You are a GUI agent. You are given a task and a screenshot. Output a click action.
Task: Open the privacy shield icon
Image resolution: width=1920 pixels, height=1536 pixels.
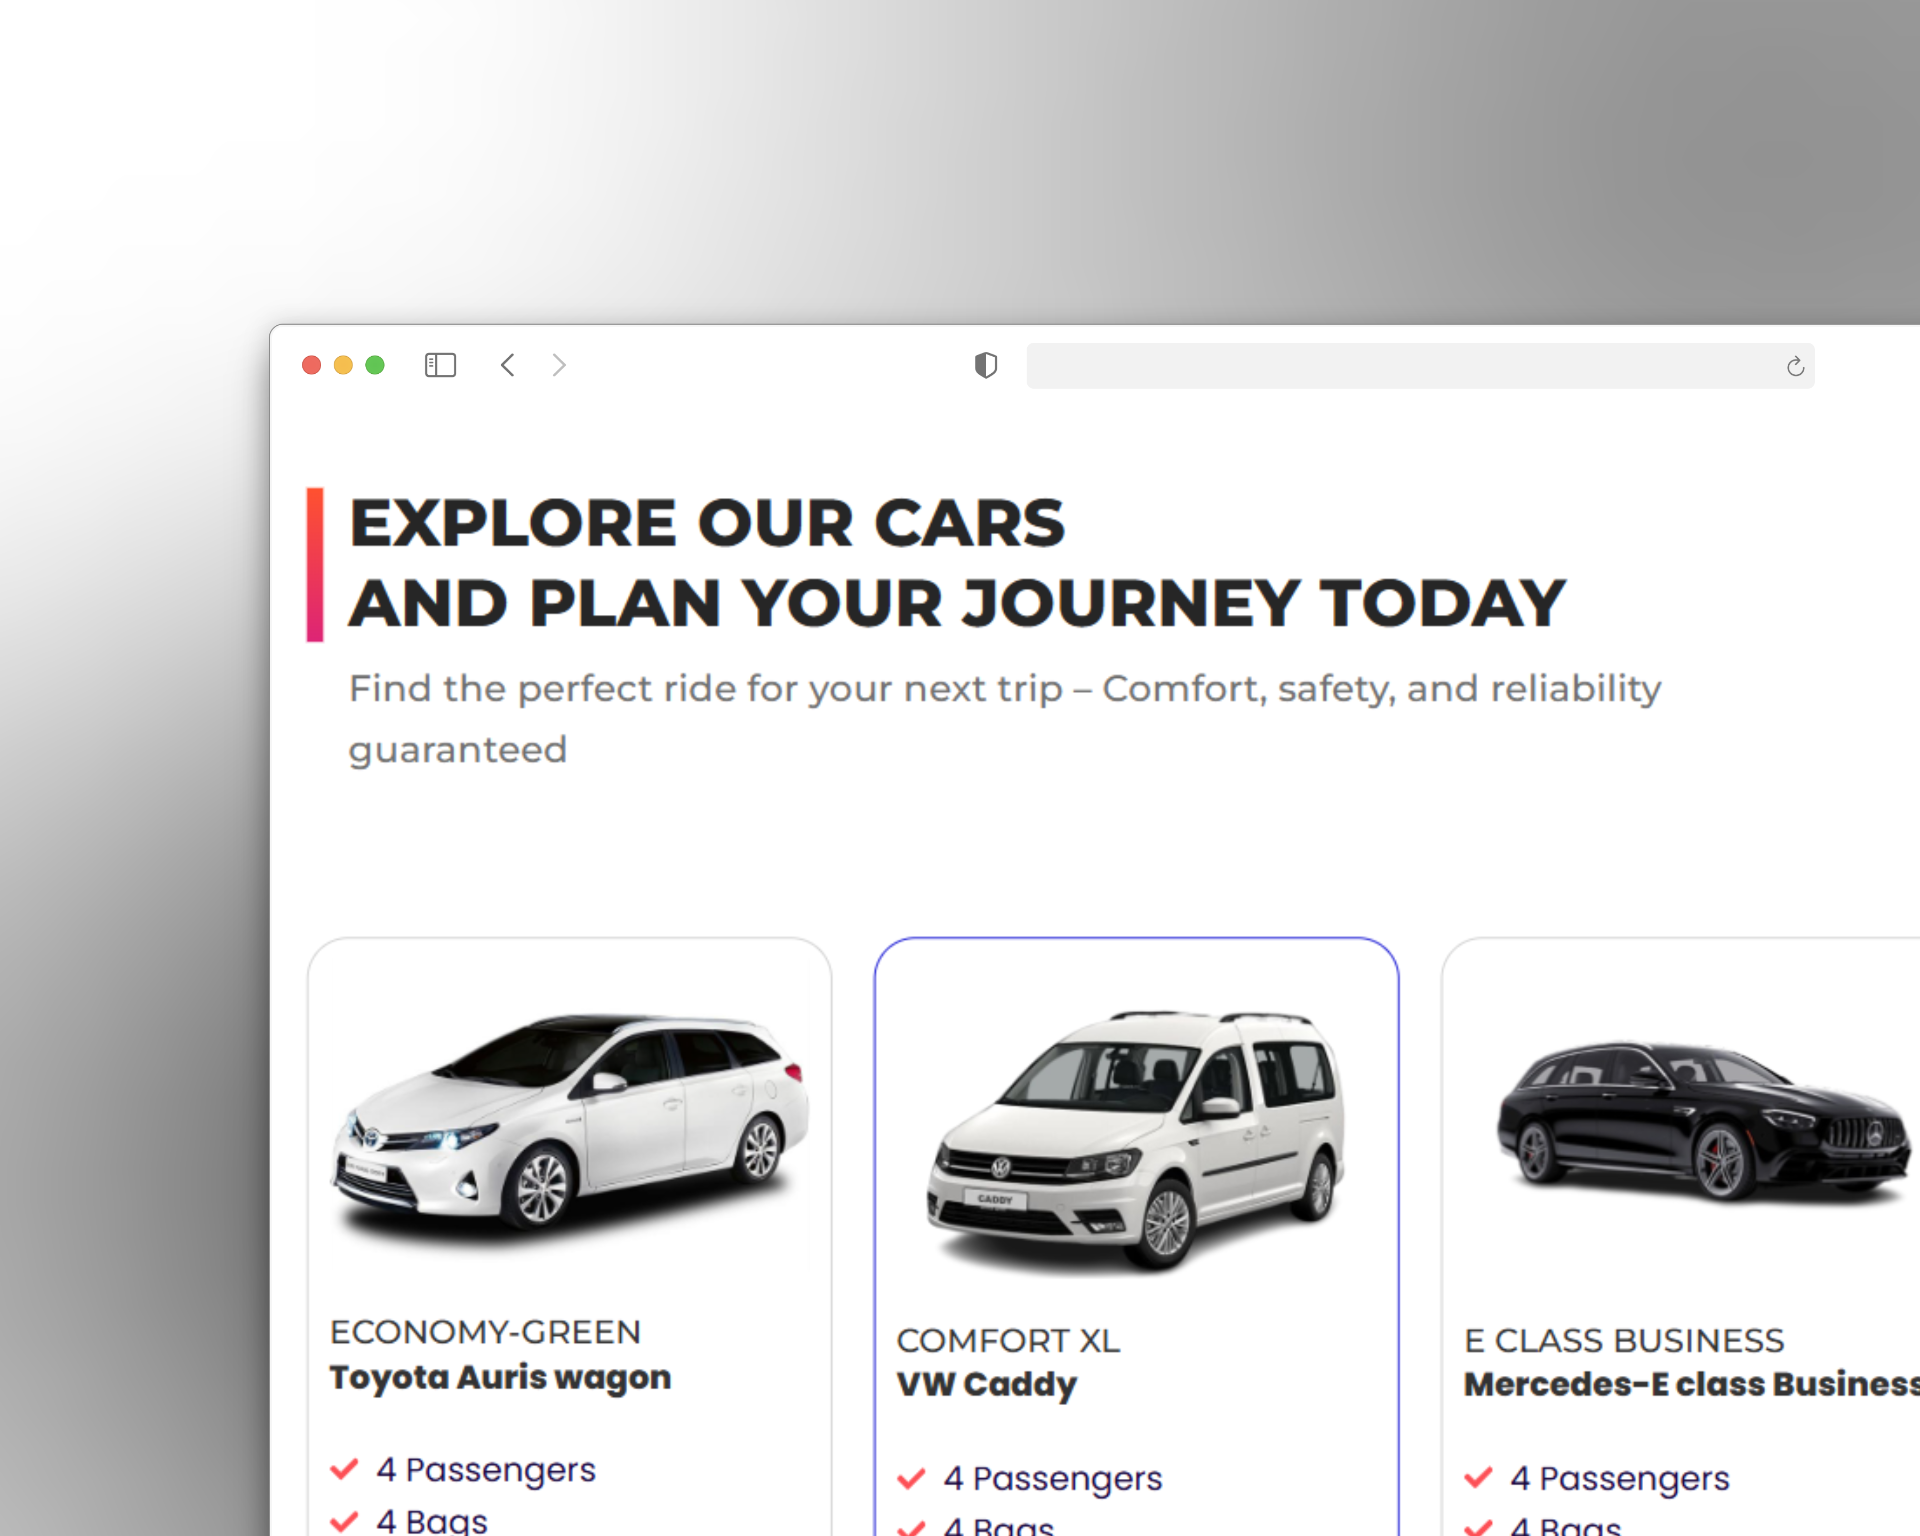tap(985, 365)
